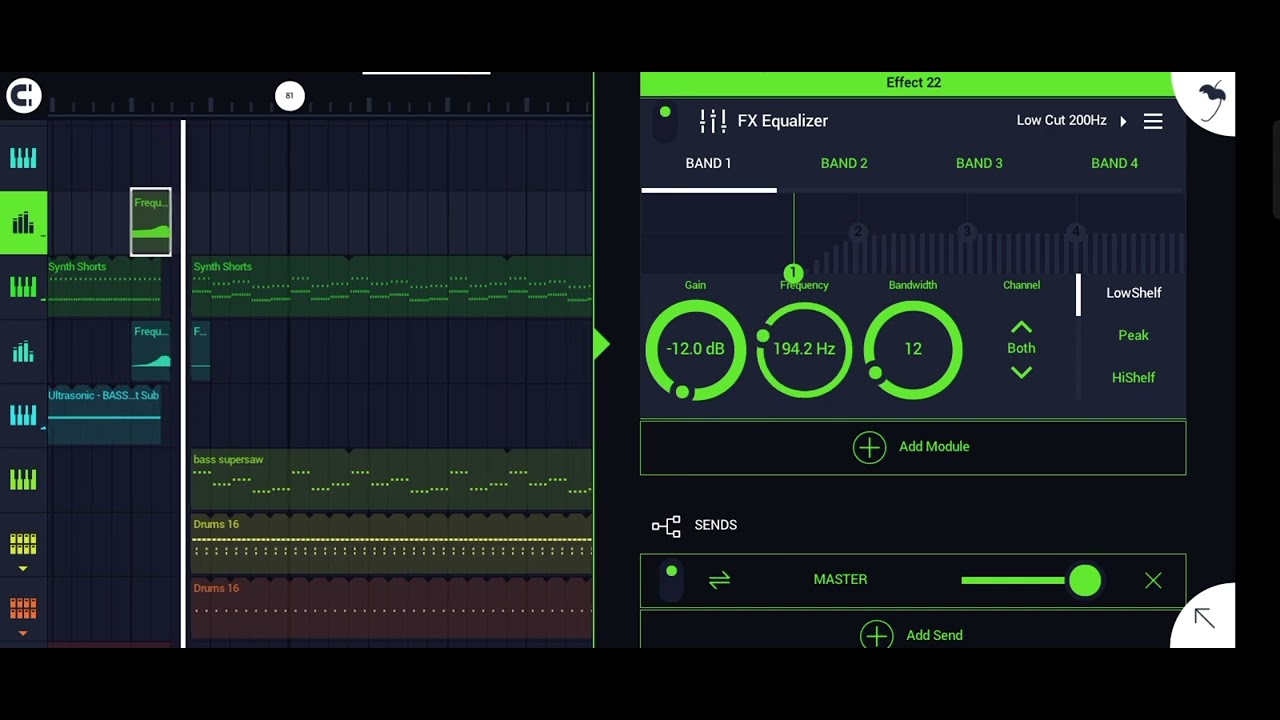This screenshot has height=720, width=1280.
Task: Select the highlighted green automation track icon
Action: point(23,222)
